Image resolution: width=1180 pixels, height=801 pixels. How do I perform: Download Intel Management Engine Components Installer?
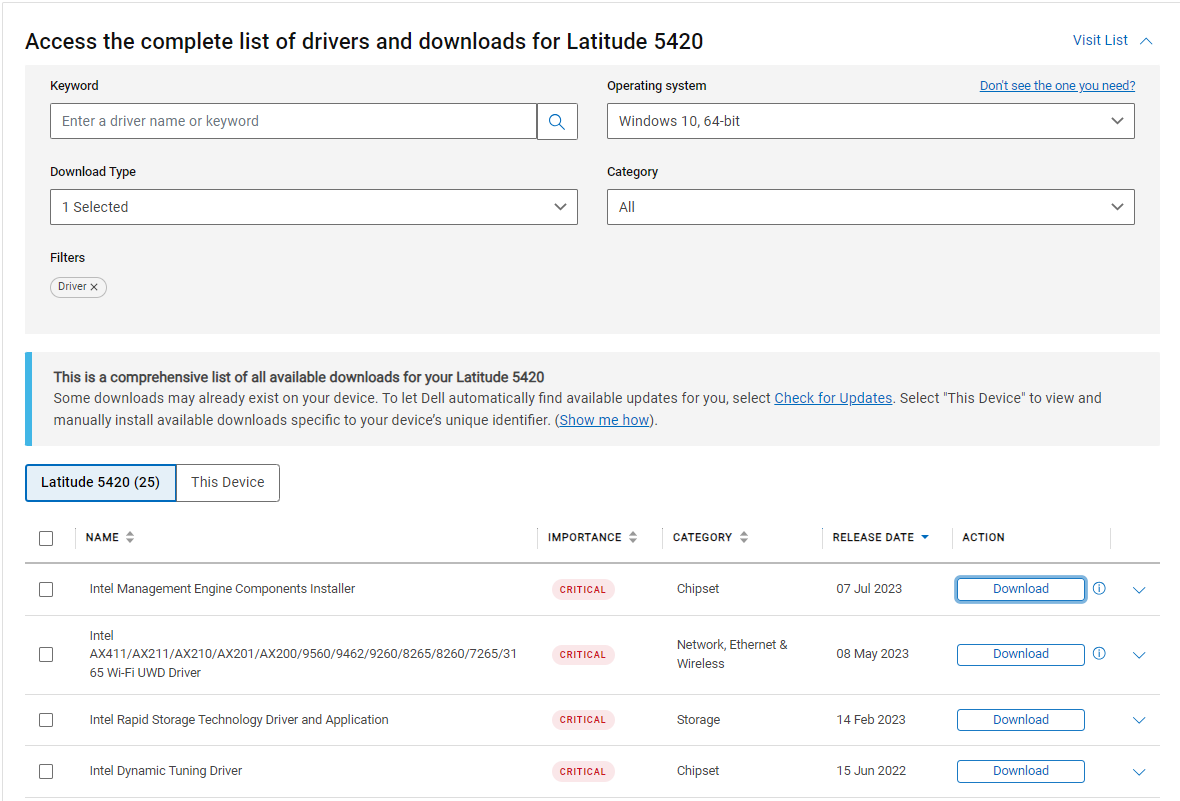[x=1020, y=589]
